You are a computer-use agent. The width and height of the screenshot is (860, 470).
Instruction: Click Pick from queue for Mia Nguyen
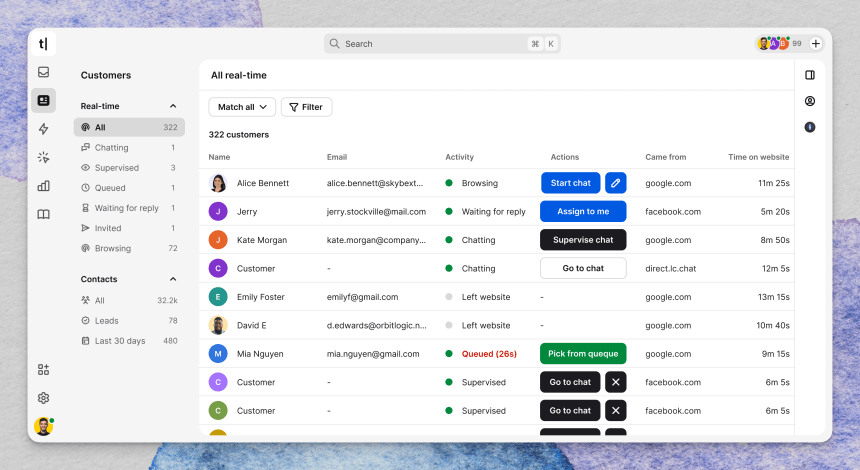point(583,354)
